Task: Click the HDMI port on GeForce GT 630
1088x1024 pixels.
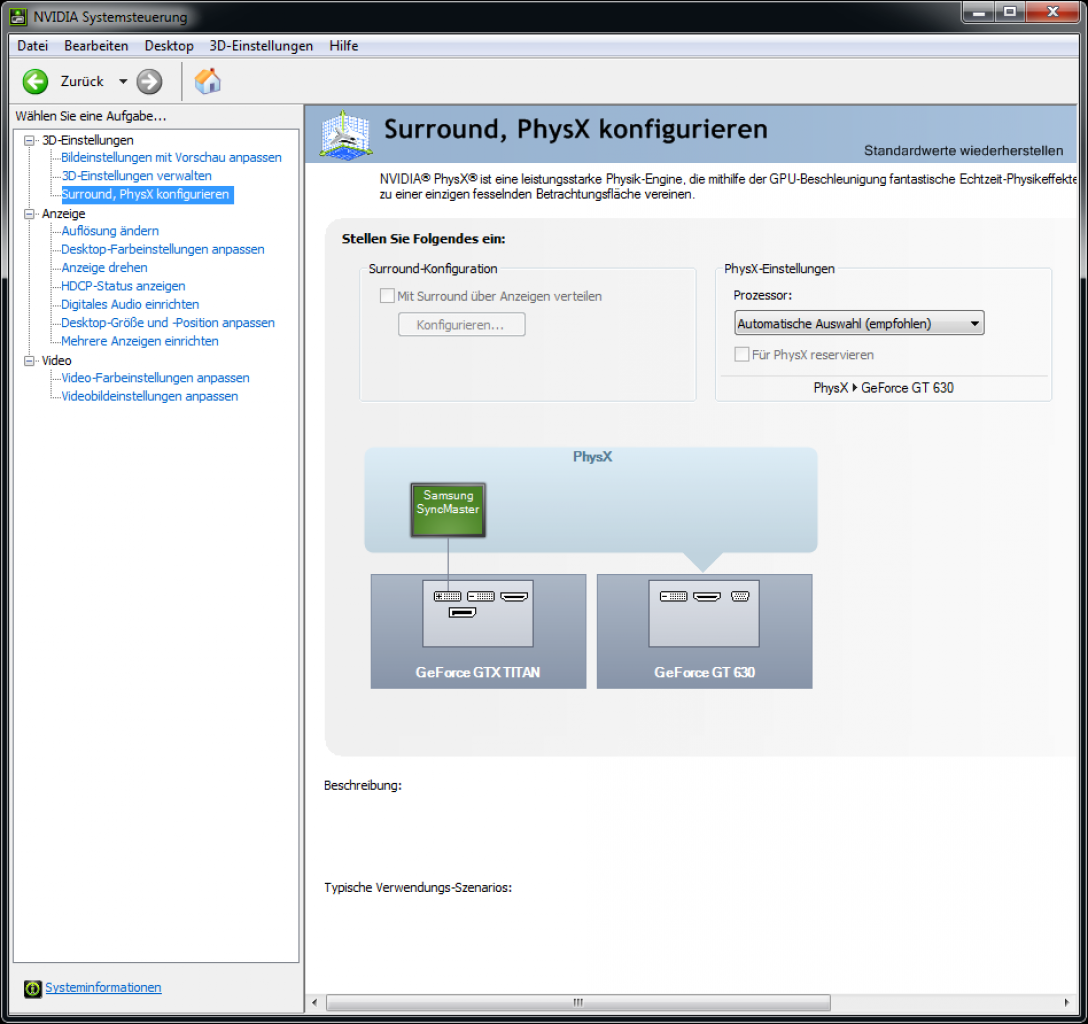Action: [707, 596]
